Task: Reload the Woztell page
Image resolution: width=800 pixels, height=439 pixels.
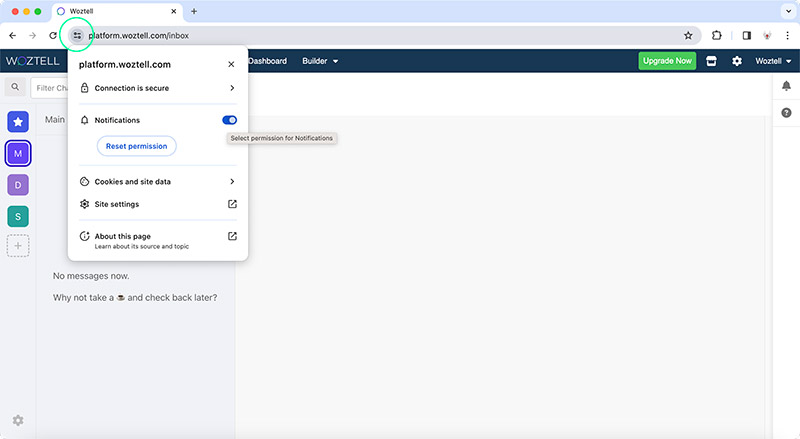Action: 53,35
